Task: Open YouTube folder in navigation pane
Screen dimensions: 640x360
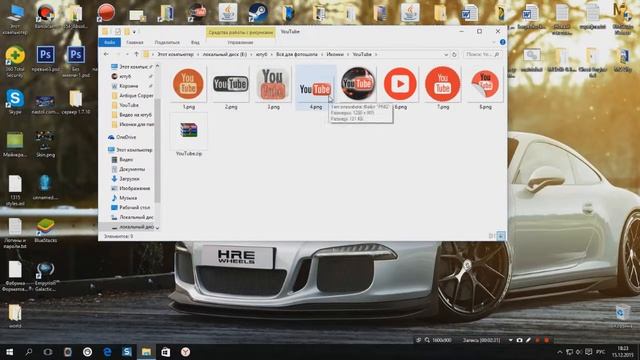Action: pos(129,105)
